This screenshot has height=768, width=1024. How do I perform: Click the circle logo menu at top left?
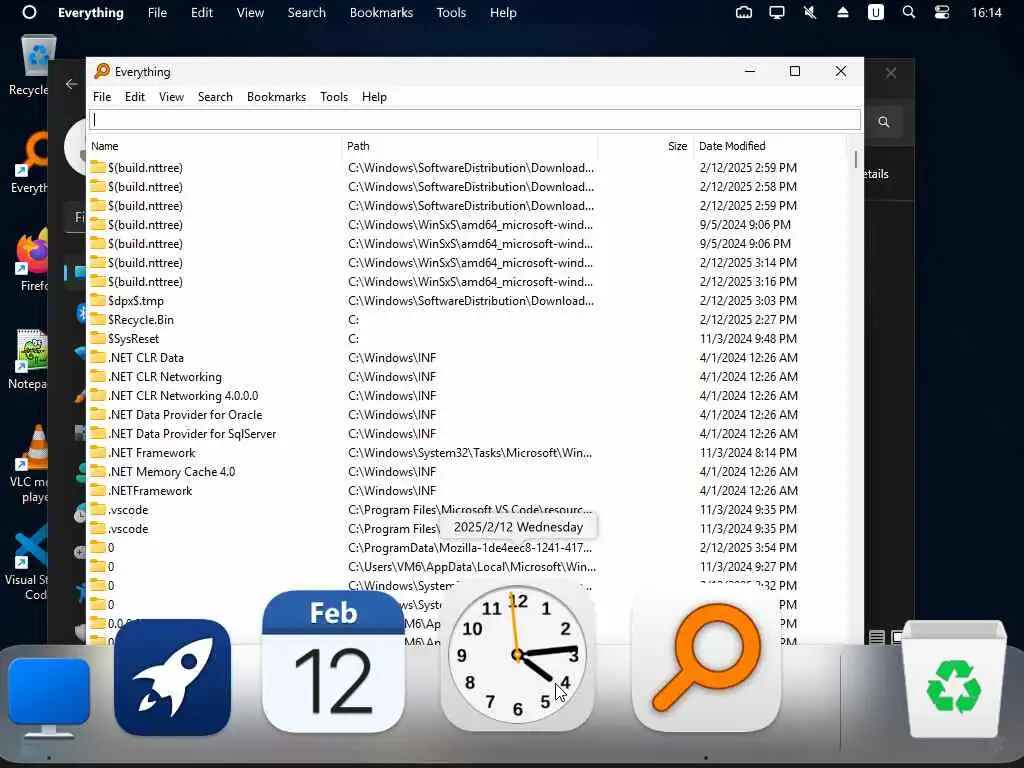pos(29,12)
